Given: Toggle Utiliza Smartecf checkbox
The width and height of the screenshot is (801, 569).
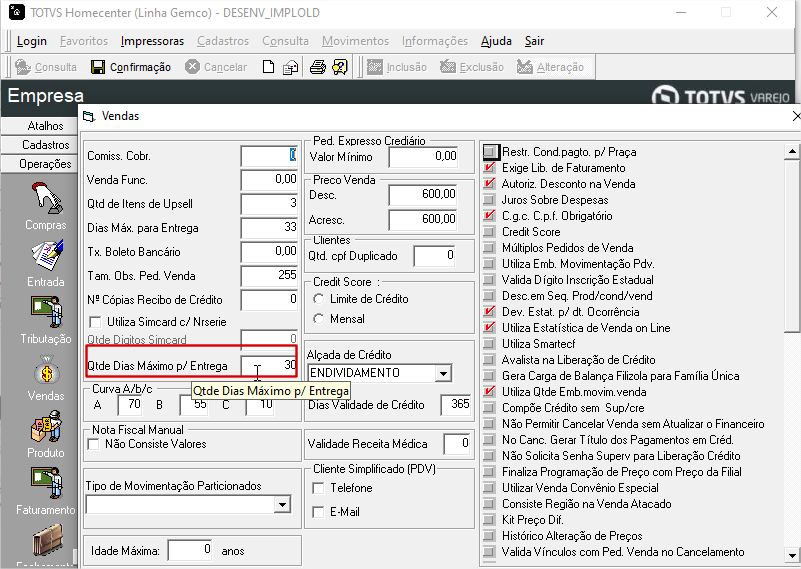Looking at the screenshot, I should 489,344.
